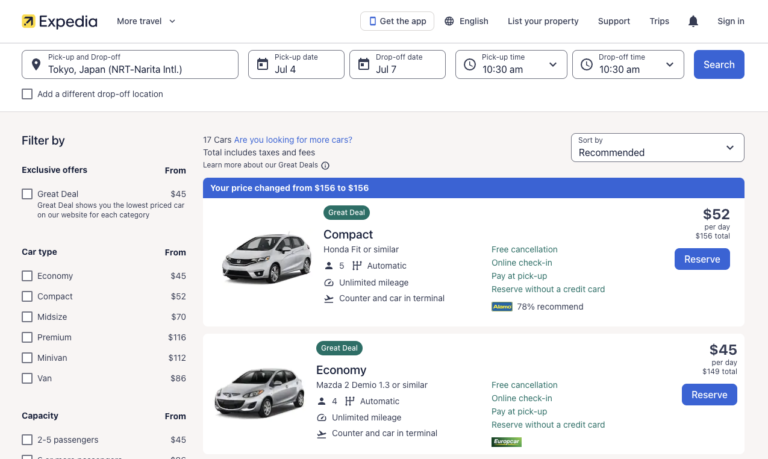Expand the Pick-up time selector
This screenshot has height=459, width=768.
point(509,64)
